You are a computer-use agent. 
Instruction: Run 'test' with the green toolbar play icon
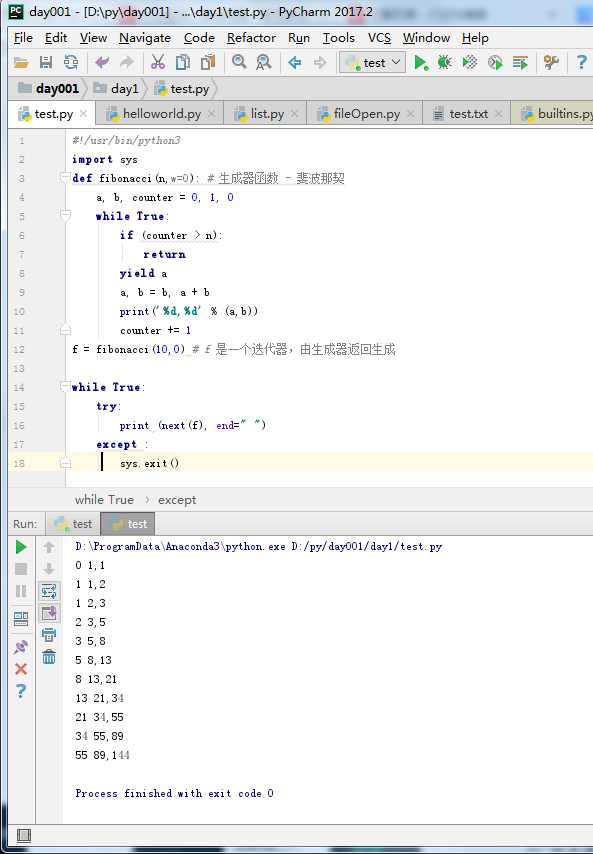[x=420, y=63]
